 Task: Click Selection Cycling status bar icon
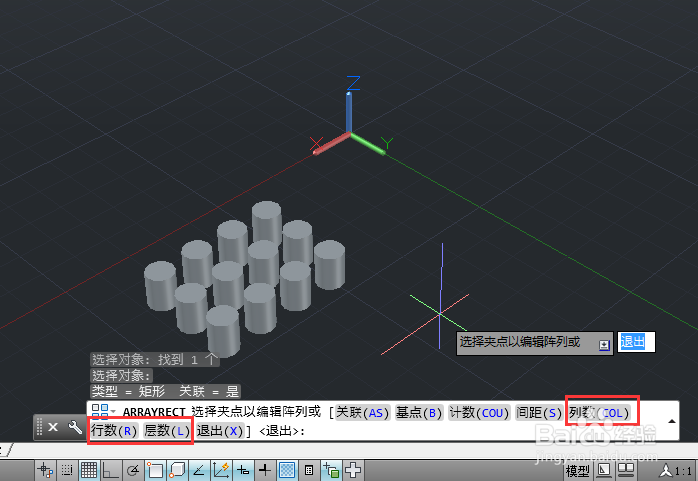coord(331,470)
